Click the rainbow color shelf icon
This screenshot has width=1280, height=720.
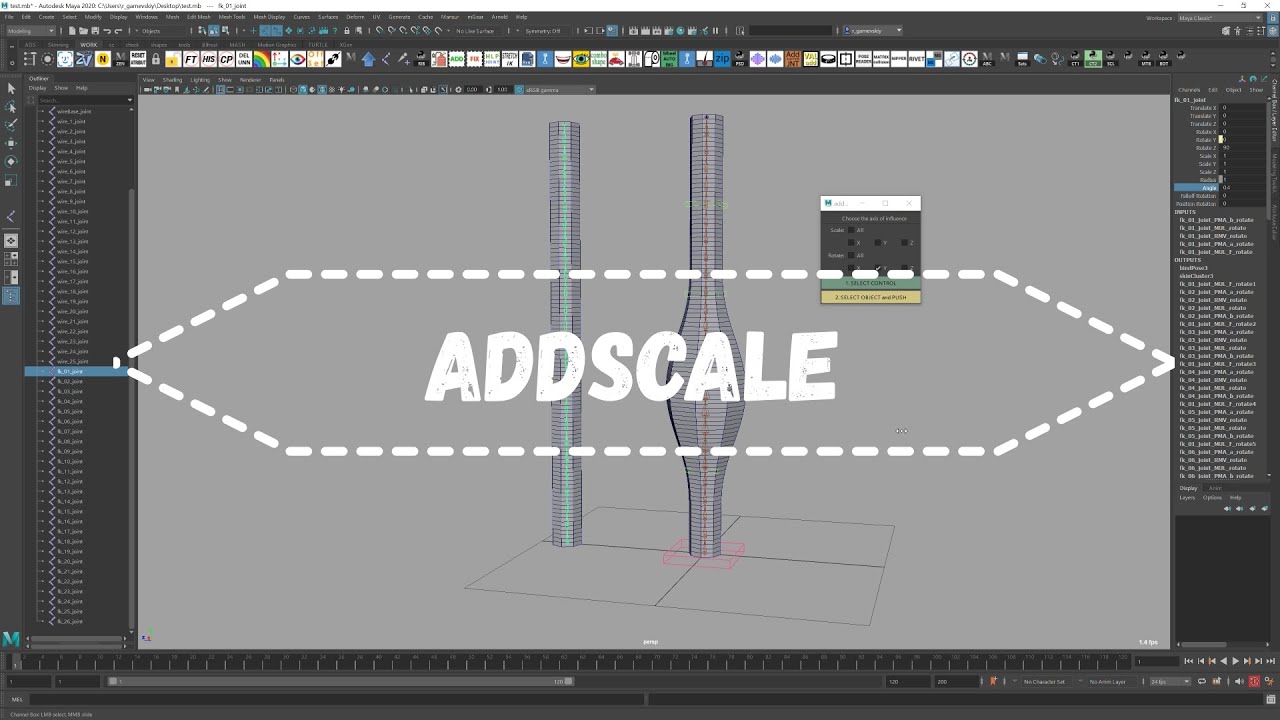tap(261, 59)
